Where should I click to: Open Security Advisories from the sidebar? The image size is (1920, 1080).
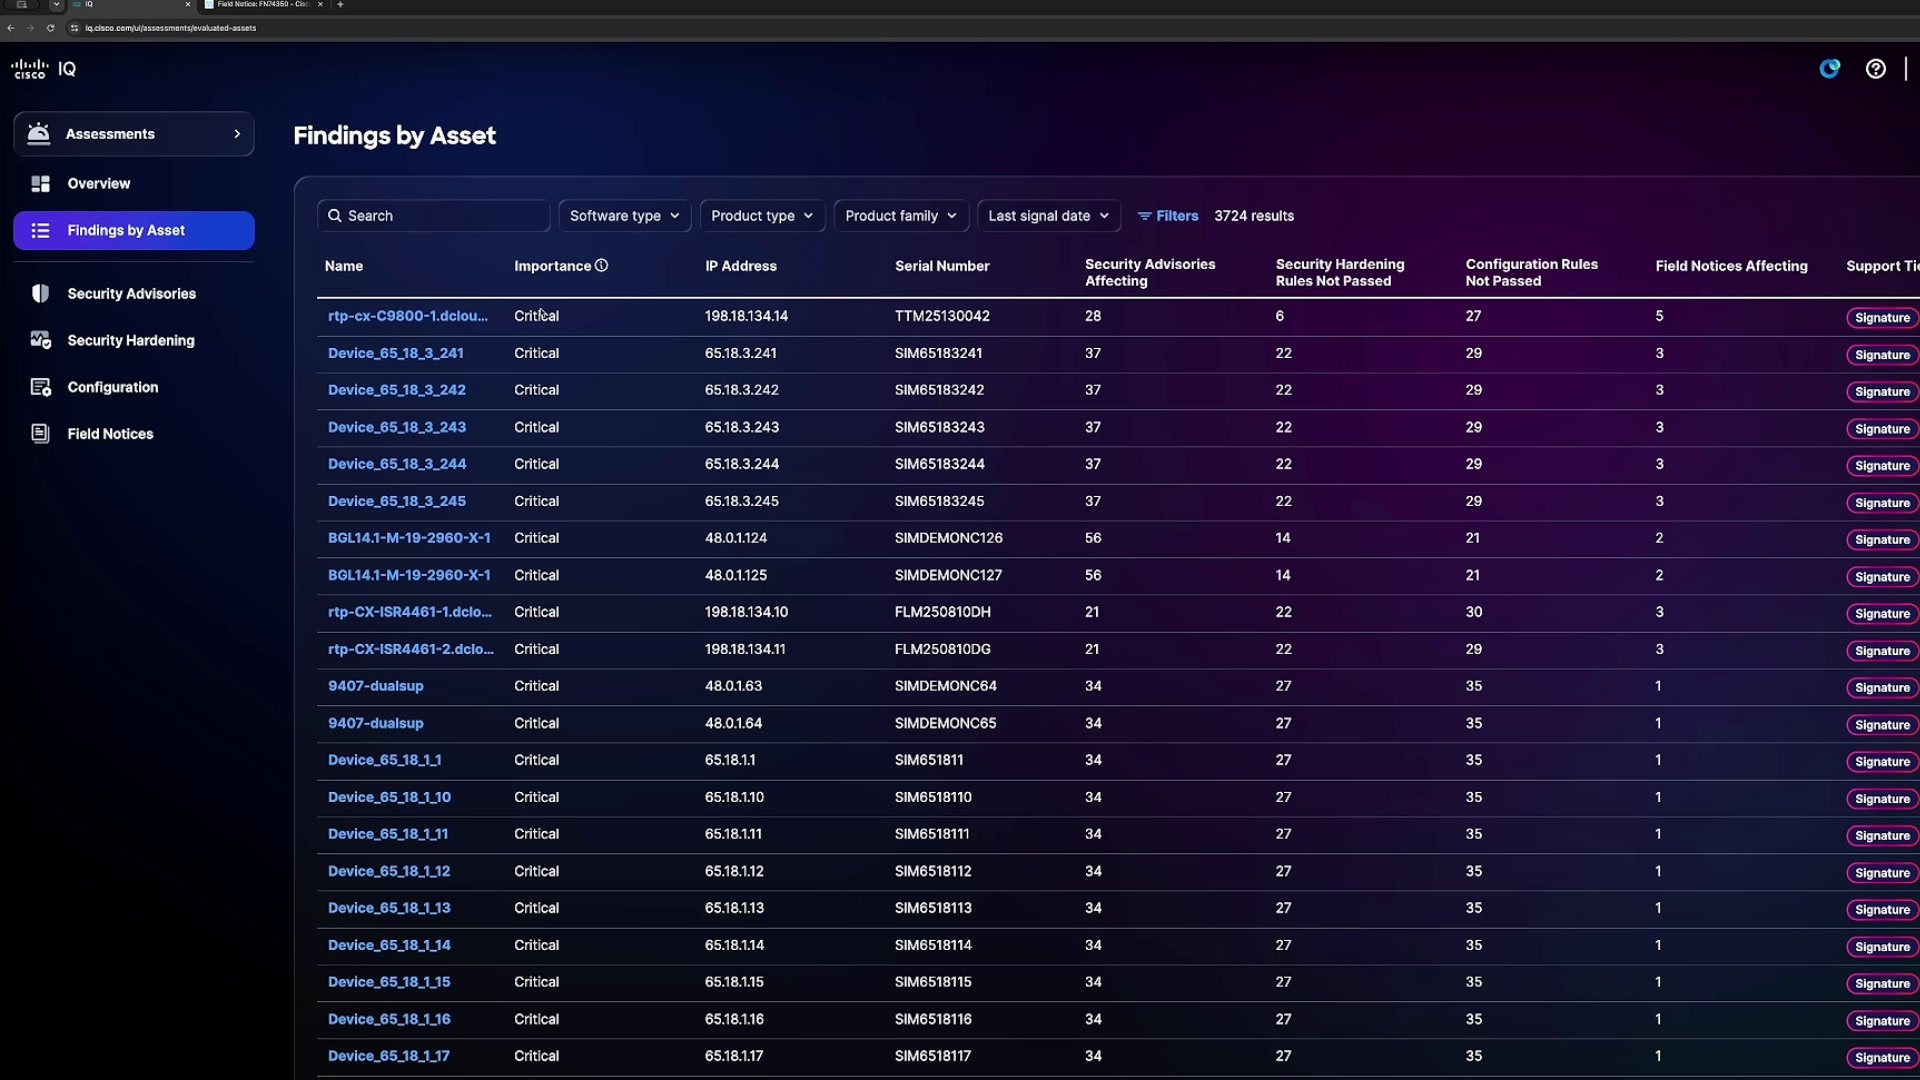click(133, 294)
